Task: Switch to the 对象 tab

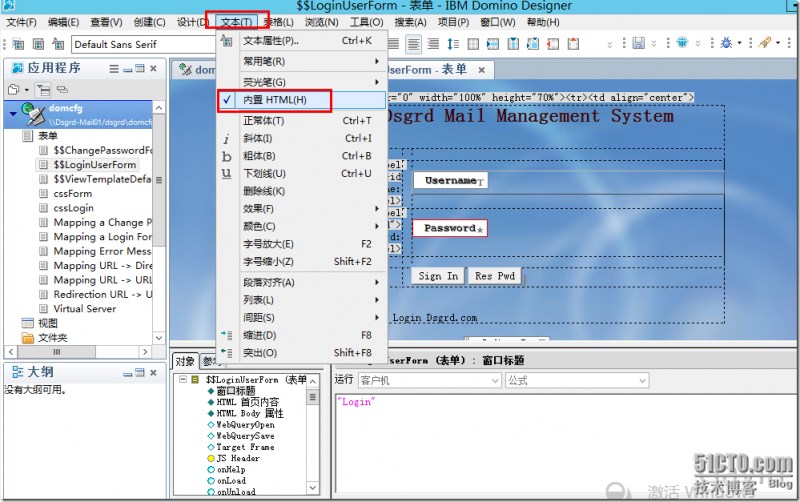Action: click(x=185, y=361)
